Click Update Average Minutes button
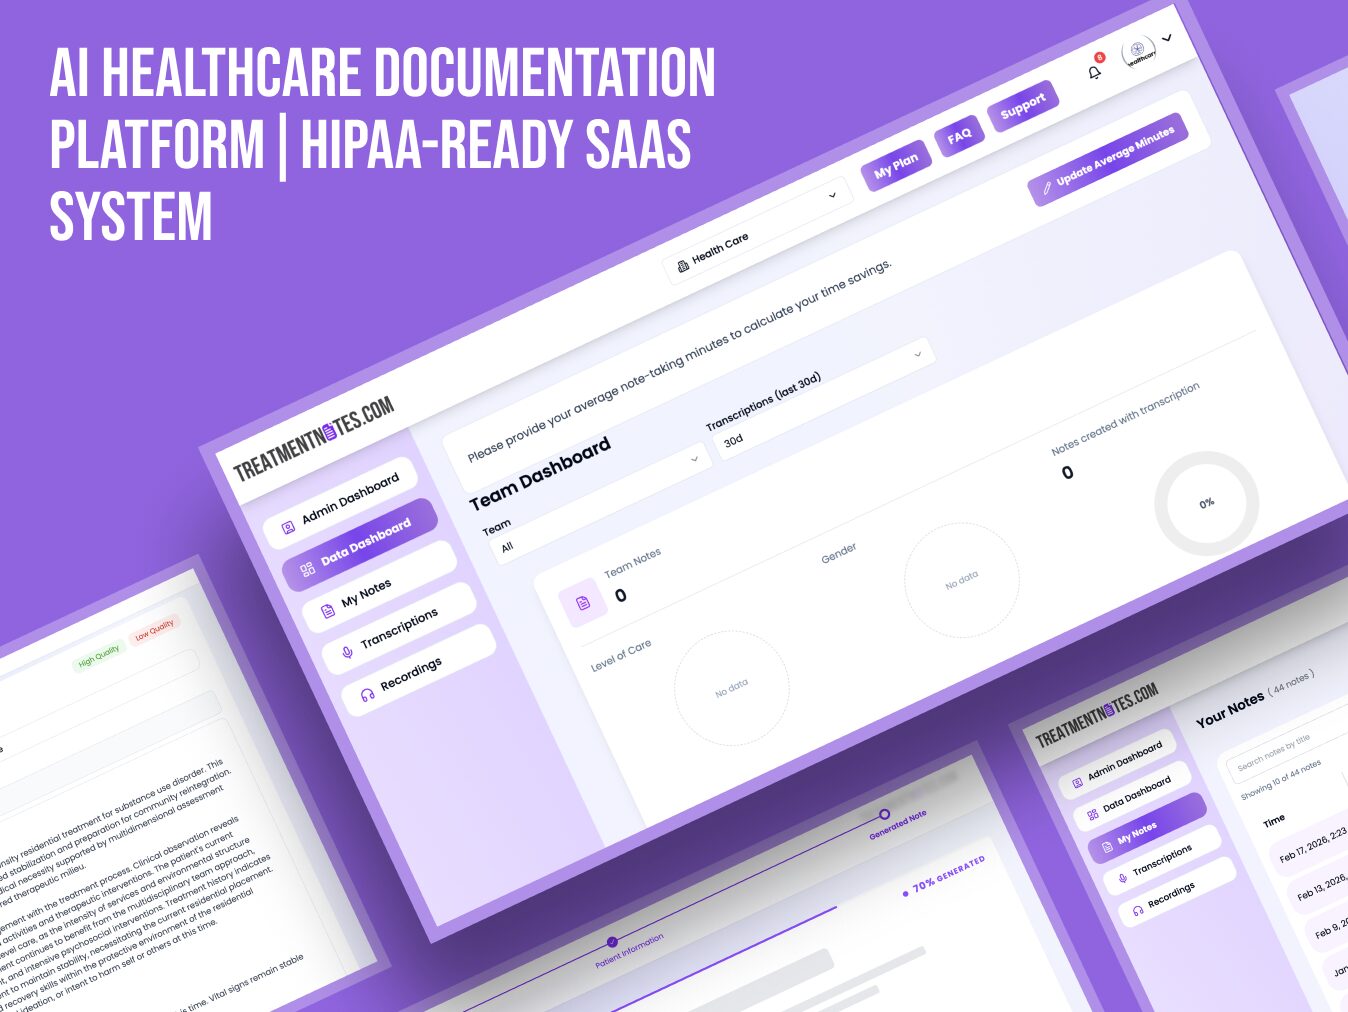1348x1012 pixels. pos(1108,160)
